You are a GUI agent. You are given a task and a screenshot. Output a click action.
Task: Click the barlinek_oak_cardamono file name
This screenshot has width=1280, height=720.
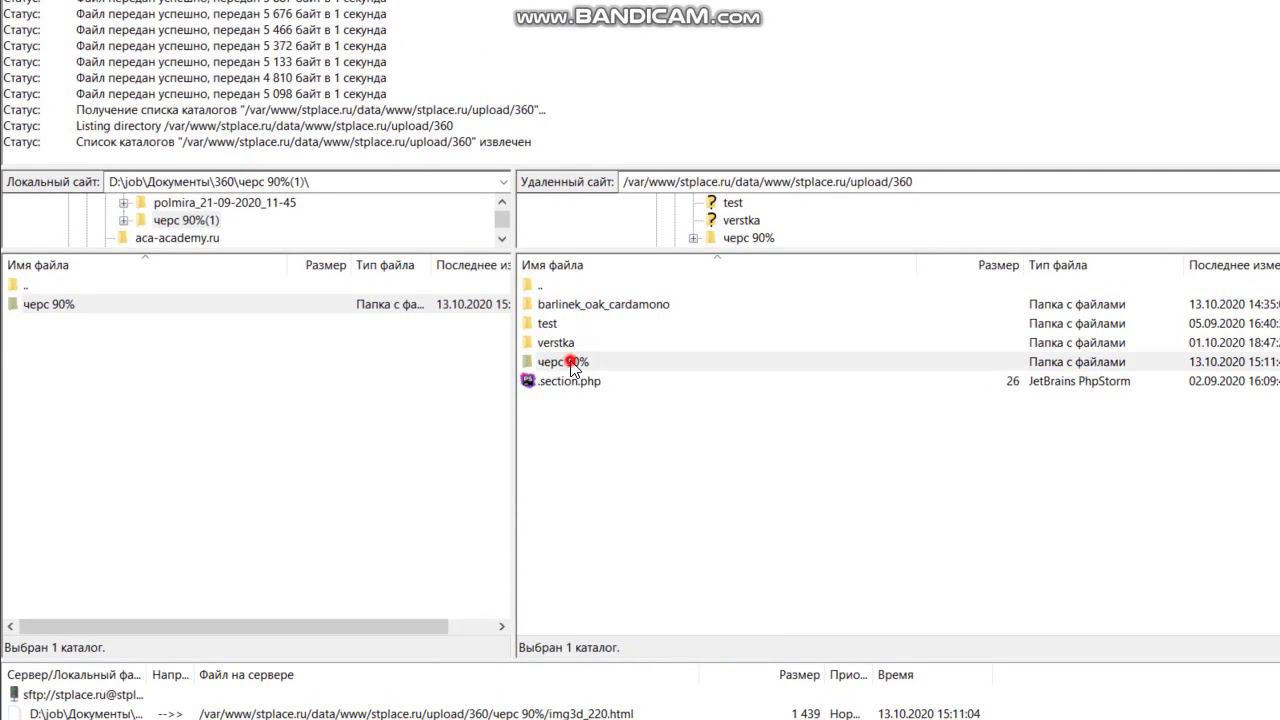click(x=603, y=304)
